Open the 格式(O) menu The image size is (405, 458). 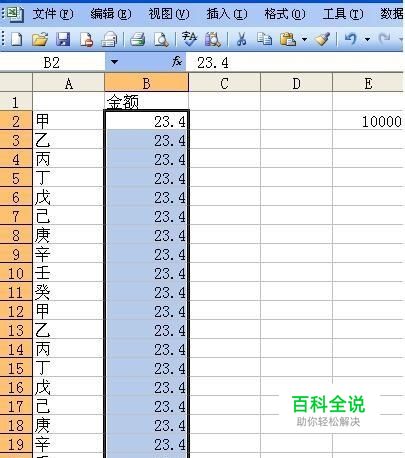(285, 14)
